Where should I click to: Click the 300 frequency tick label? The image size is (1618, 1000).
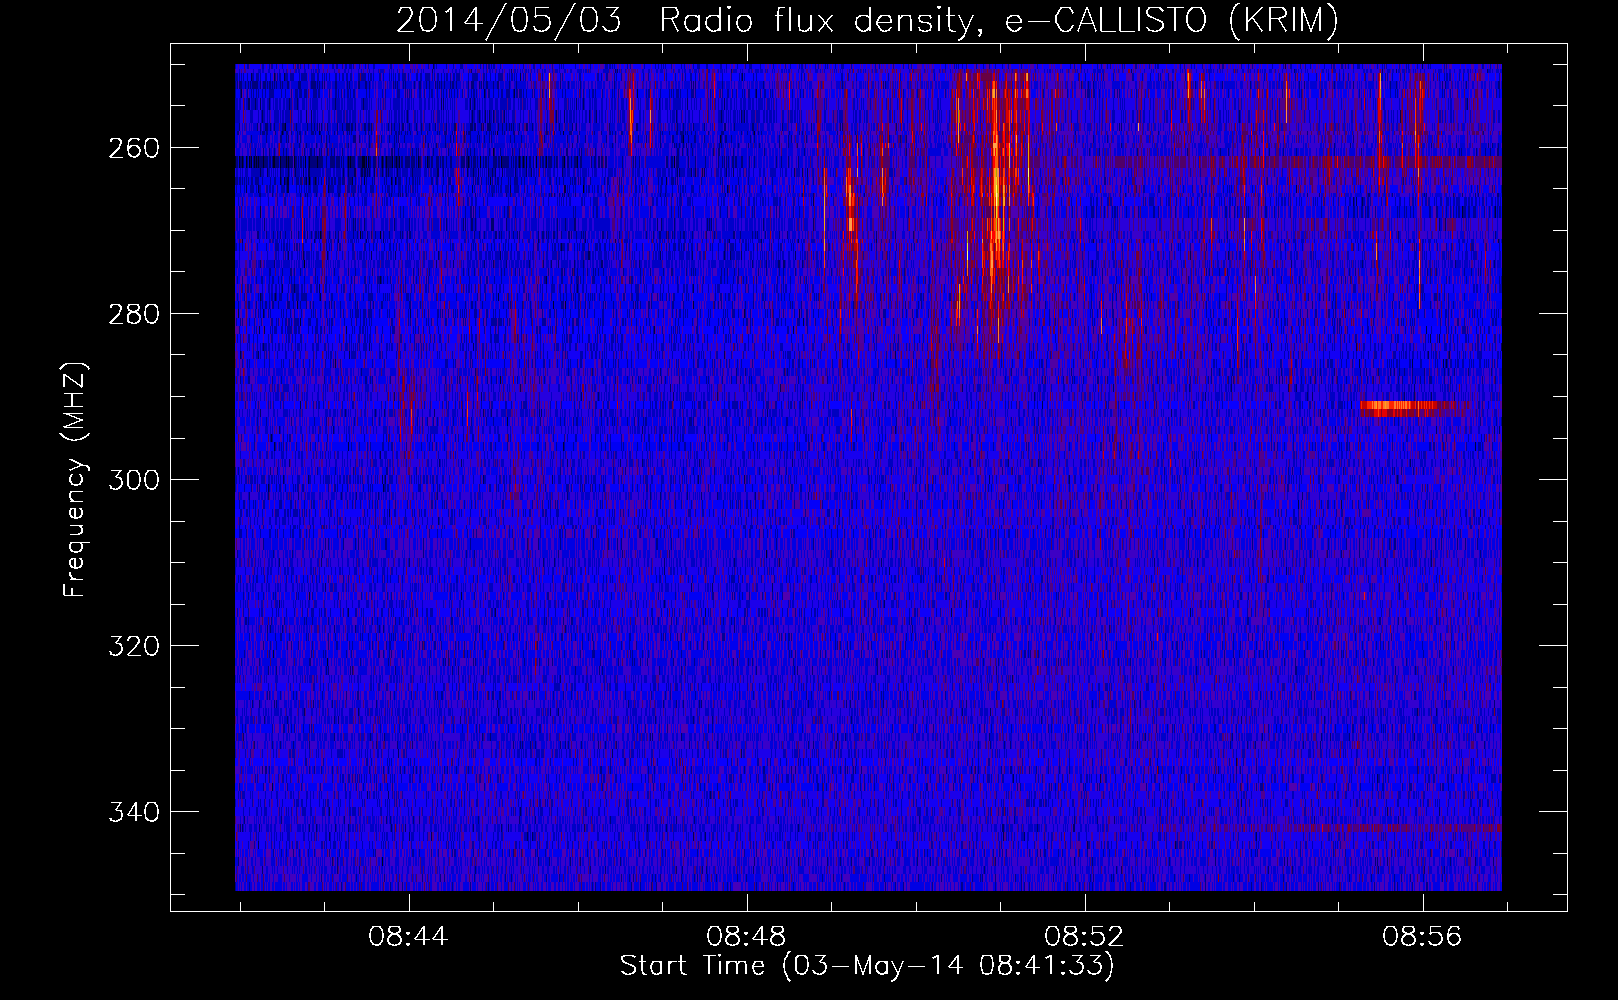coord(134,480)
